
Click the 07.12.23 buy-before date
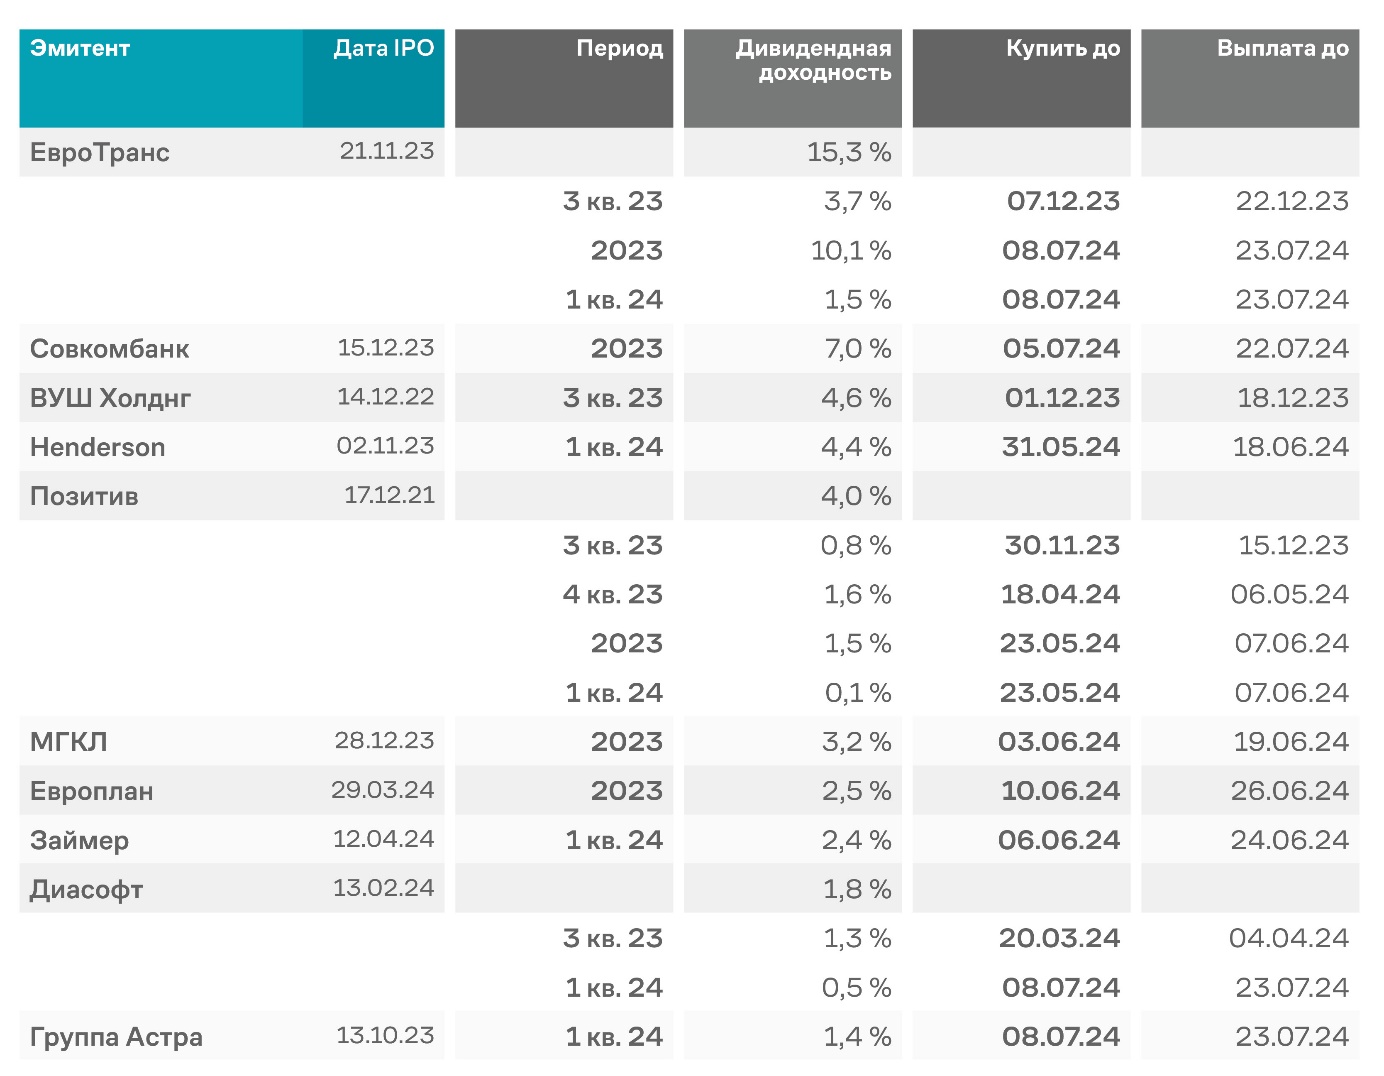coord(1063,201)
